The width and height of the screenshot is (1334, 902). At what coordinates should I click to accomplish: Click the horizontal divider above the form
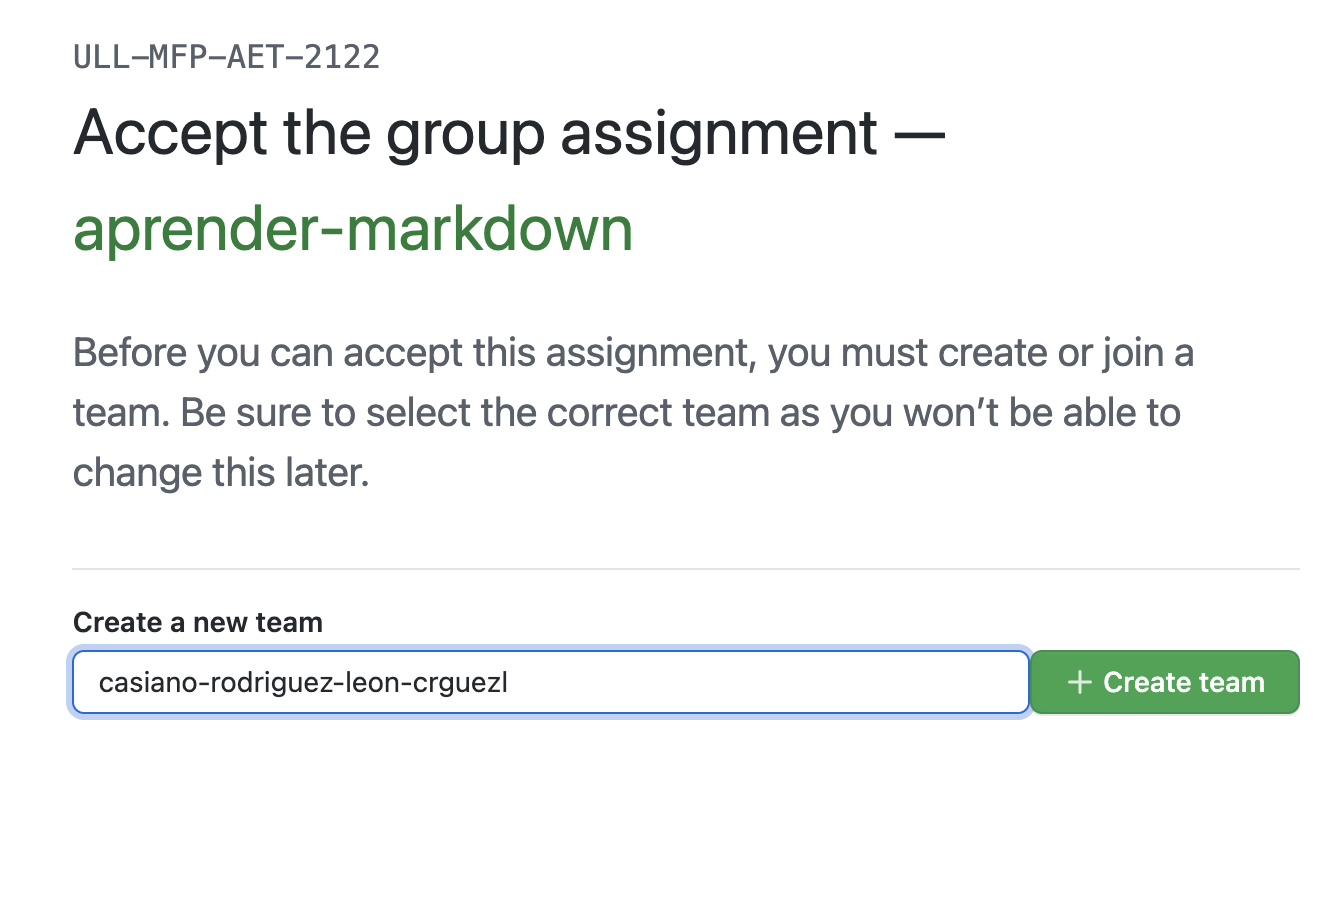coord(686,569)
